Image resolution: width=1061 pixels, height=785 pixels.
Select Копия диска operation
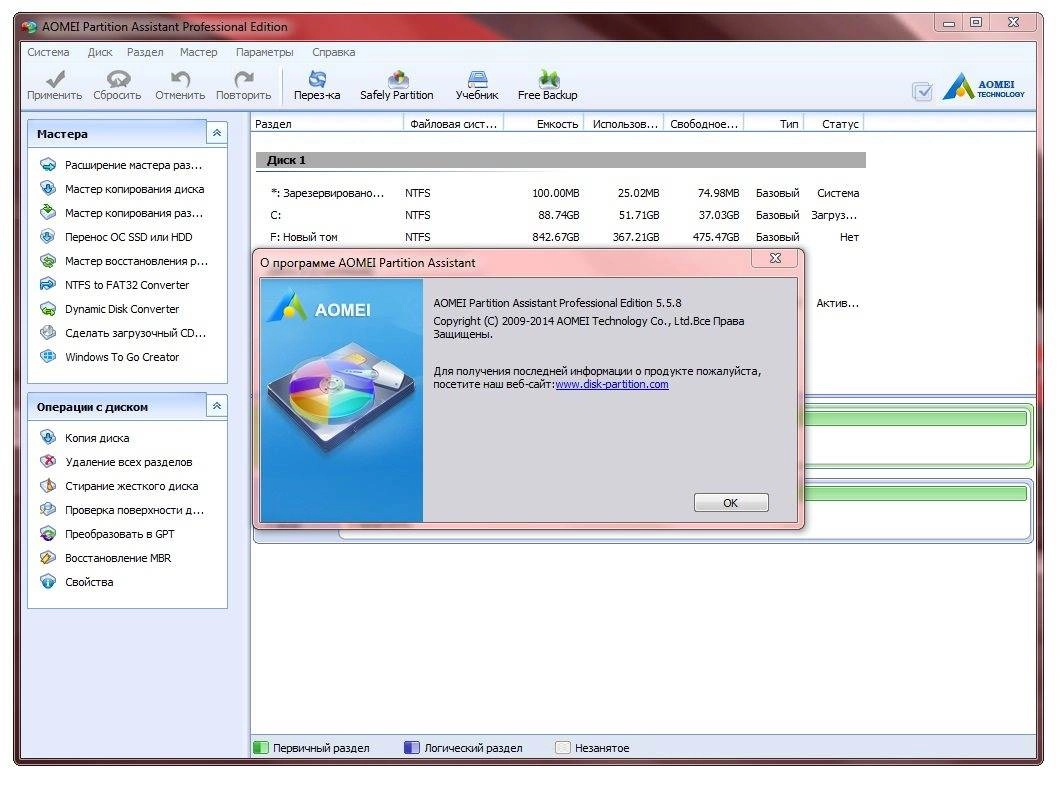click(x=85, y=438)
